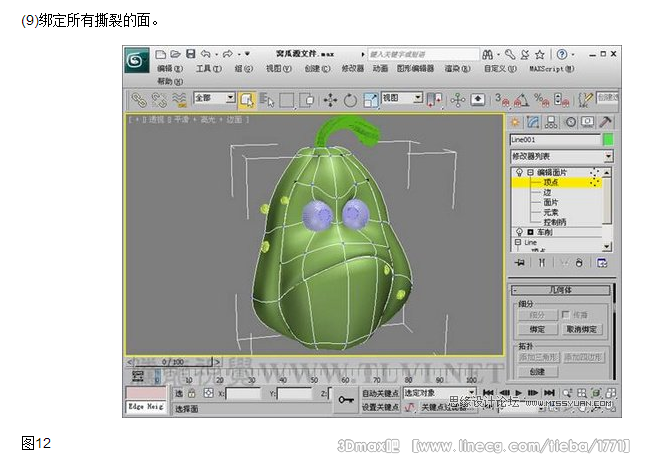Click the Edit Named Selection Sets icon
Image resolution: width=659 pixels, height=463 pixels.
585,100
